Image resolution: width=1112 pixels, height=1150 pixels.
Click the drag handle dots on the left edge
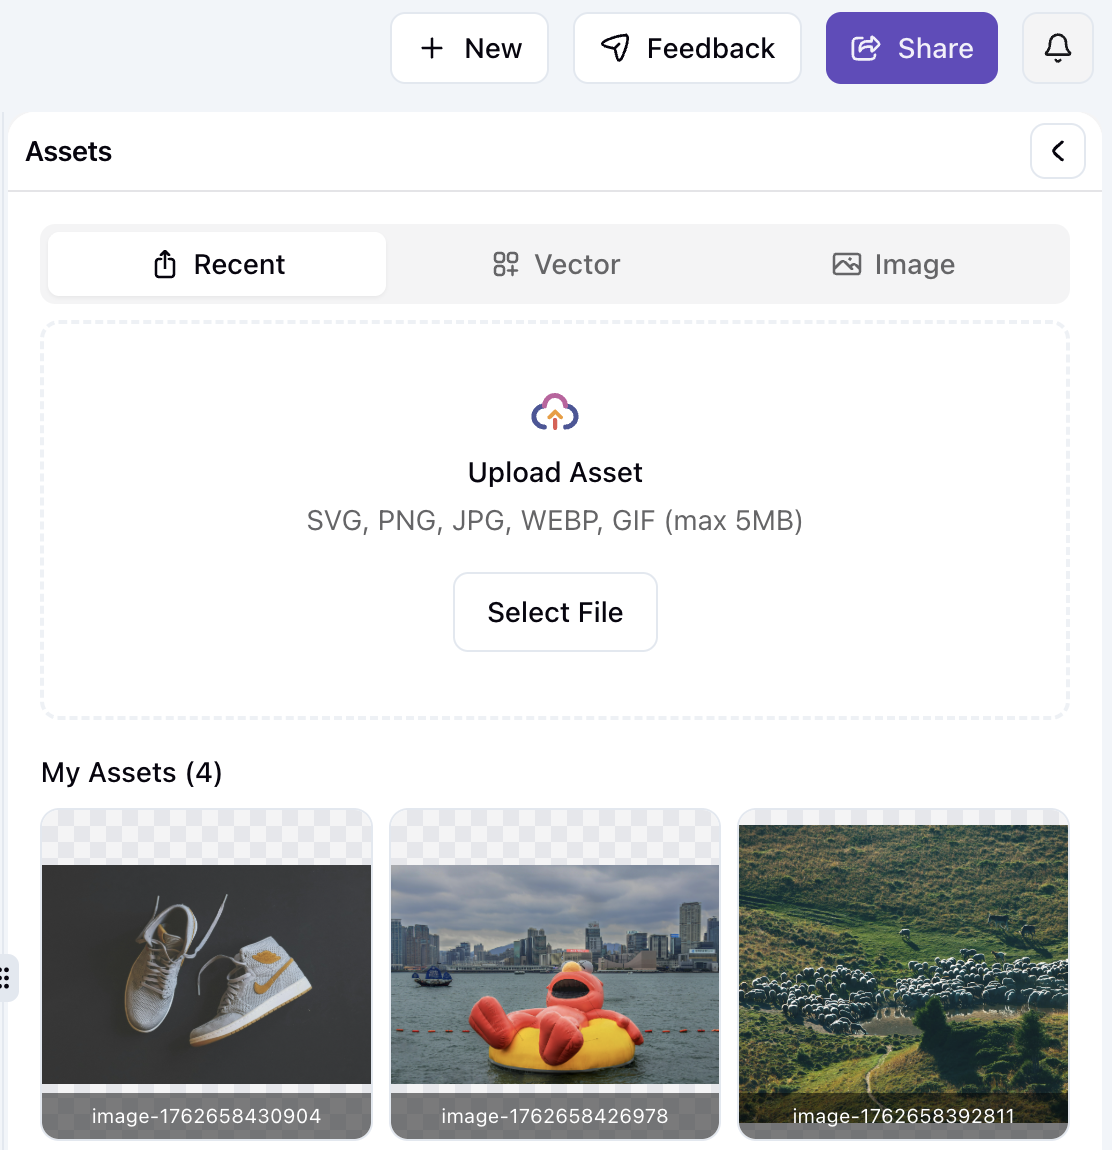pos(7,979)
